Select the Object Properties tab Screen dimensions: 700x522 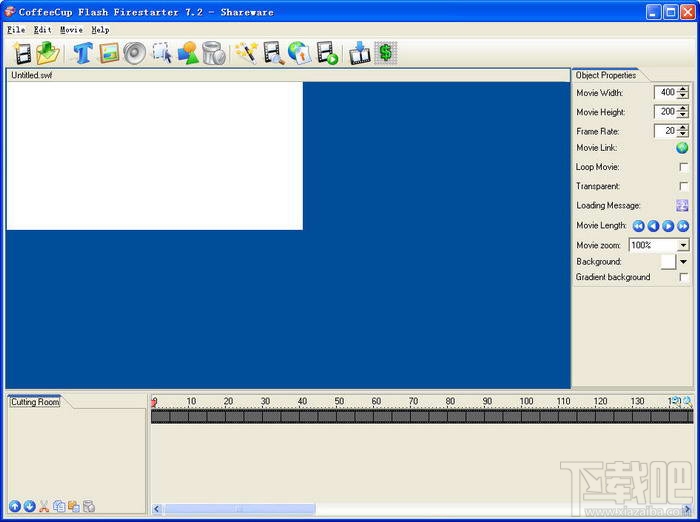click(x=606, y=75)
